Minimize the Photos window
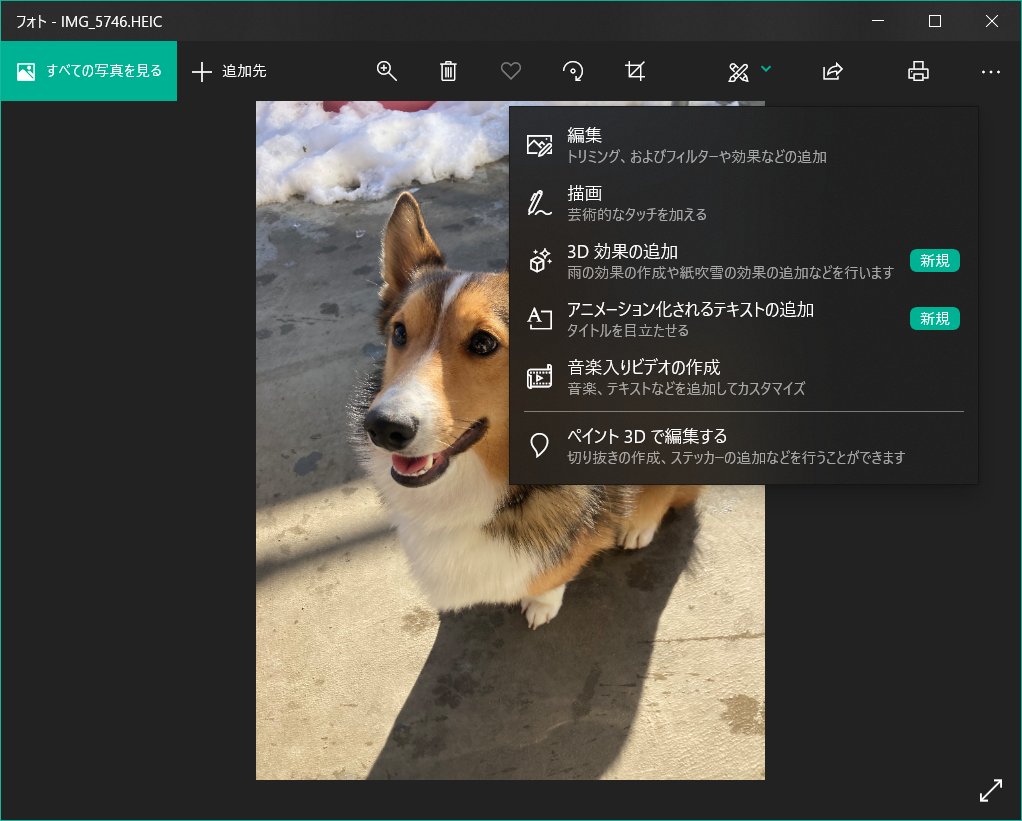Viewport: 1022px width, 821px height. [x=878, y=22]
